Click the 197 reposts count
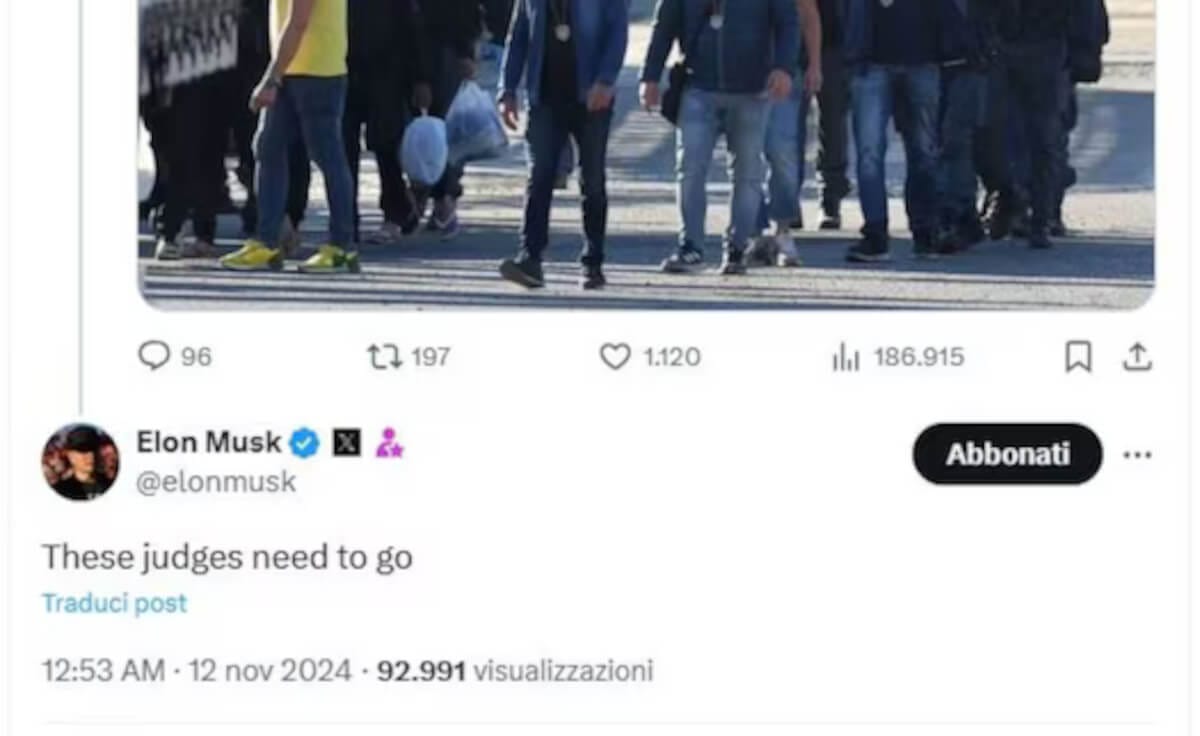Image resolution: width=1200 pixels, height=736 pixels. [x=431, y=357]
